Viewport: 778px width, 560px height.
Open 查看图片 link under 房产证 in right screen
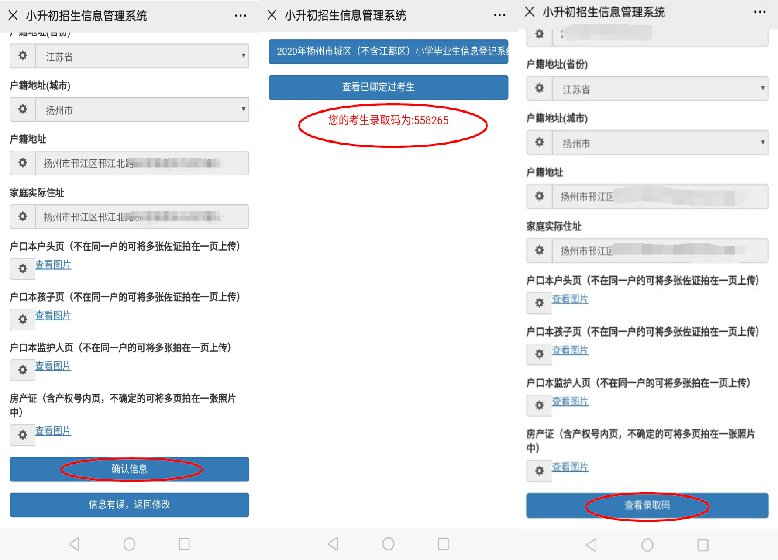point(570,467)
